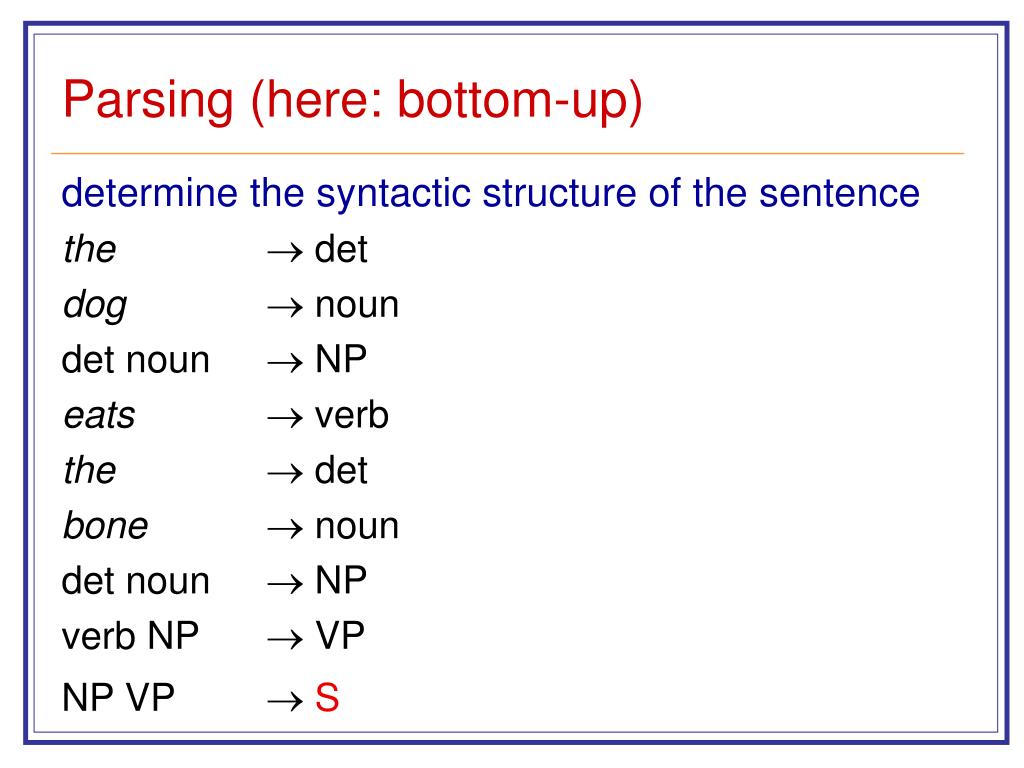Select the word 'verb' after eats arrow
The image size is (1024, 768).
tap(352, 415)
